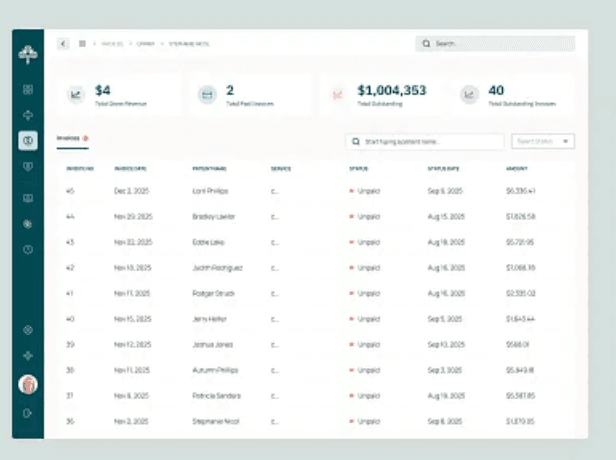Click the Total Paid Invoices card icon
Image resolution: width=616 pixels, height=460 pixels.
(x=207, y=95)
